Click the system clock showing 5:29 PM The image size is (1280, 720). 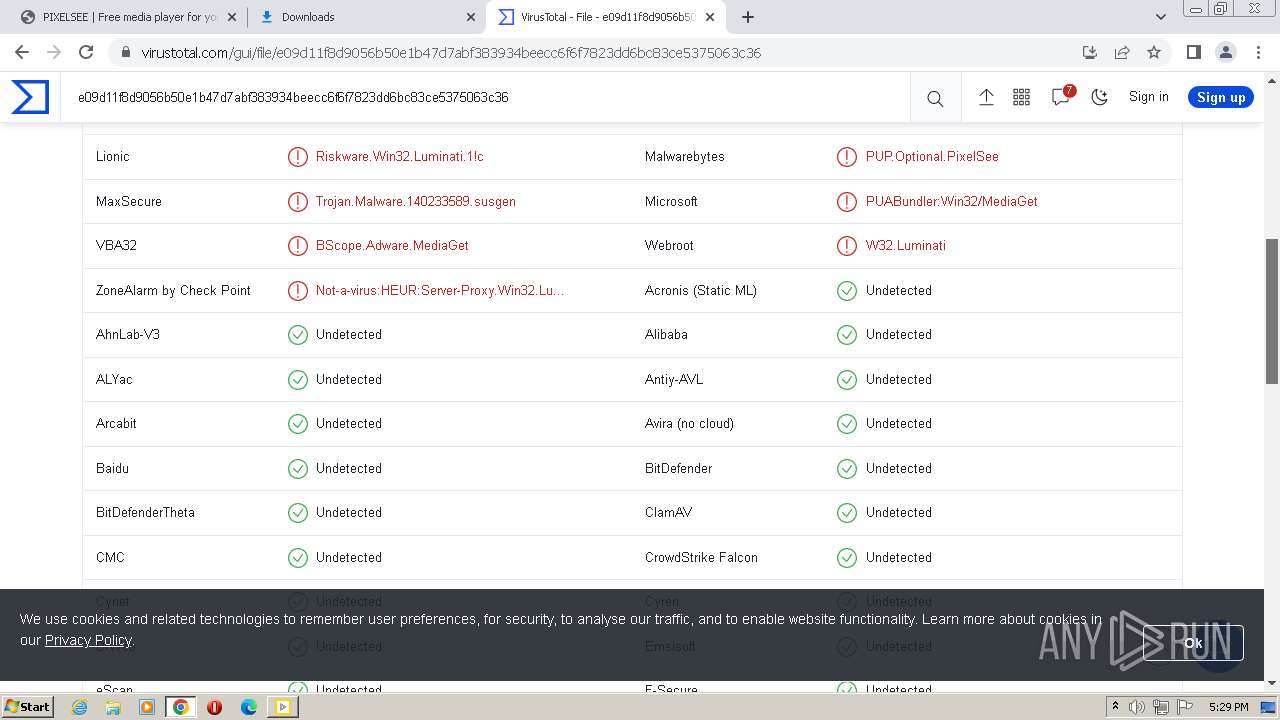(x=1228, y=707)
